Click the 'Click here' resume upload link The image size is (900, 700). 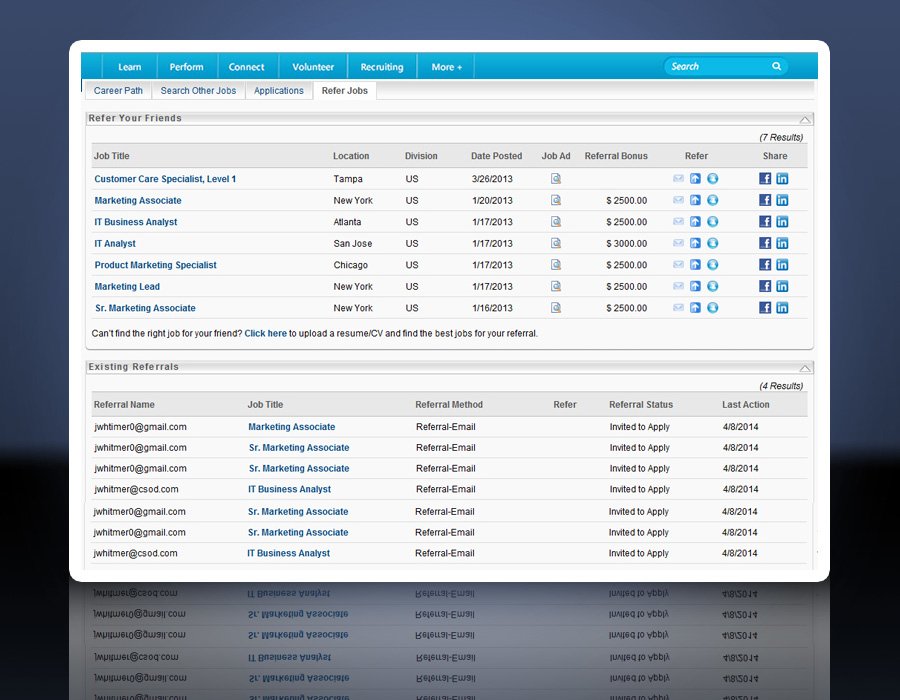click(265, 333)
